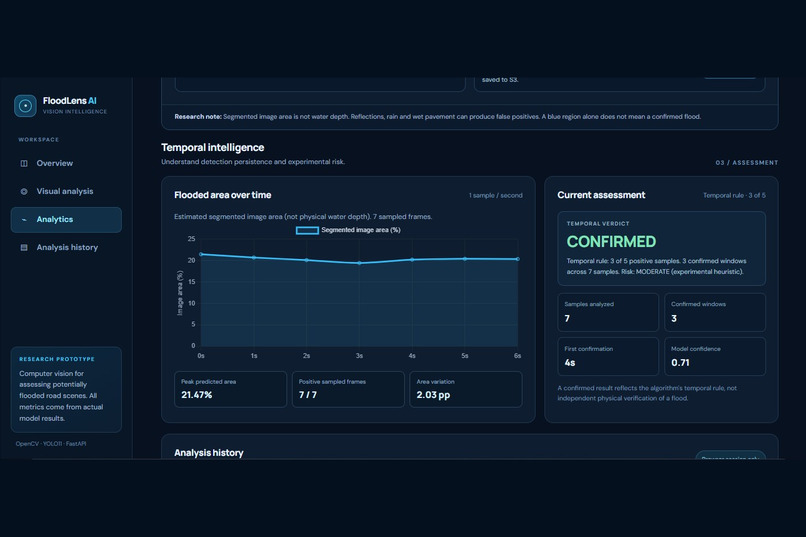Click the Analysis history section heading
The height and width of the screenshot is (537, 806).
pyautogui.click(x=209, y=453)
